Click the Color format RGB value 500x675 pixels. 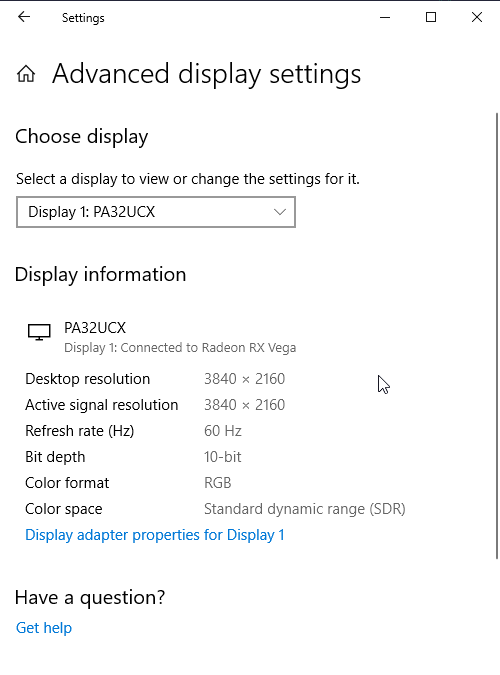(x=217, y=483)
